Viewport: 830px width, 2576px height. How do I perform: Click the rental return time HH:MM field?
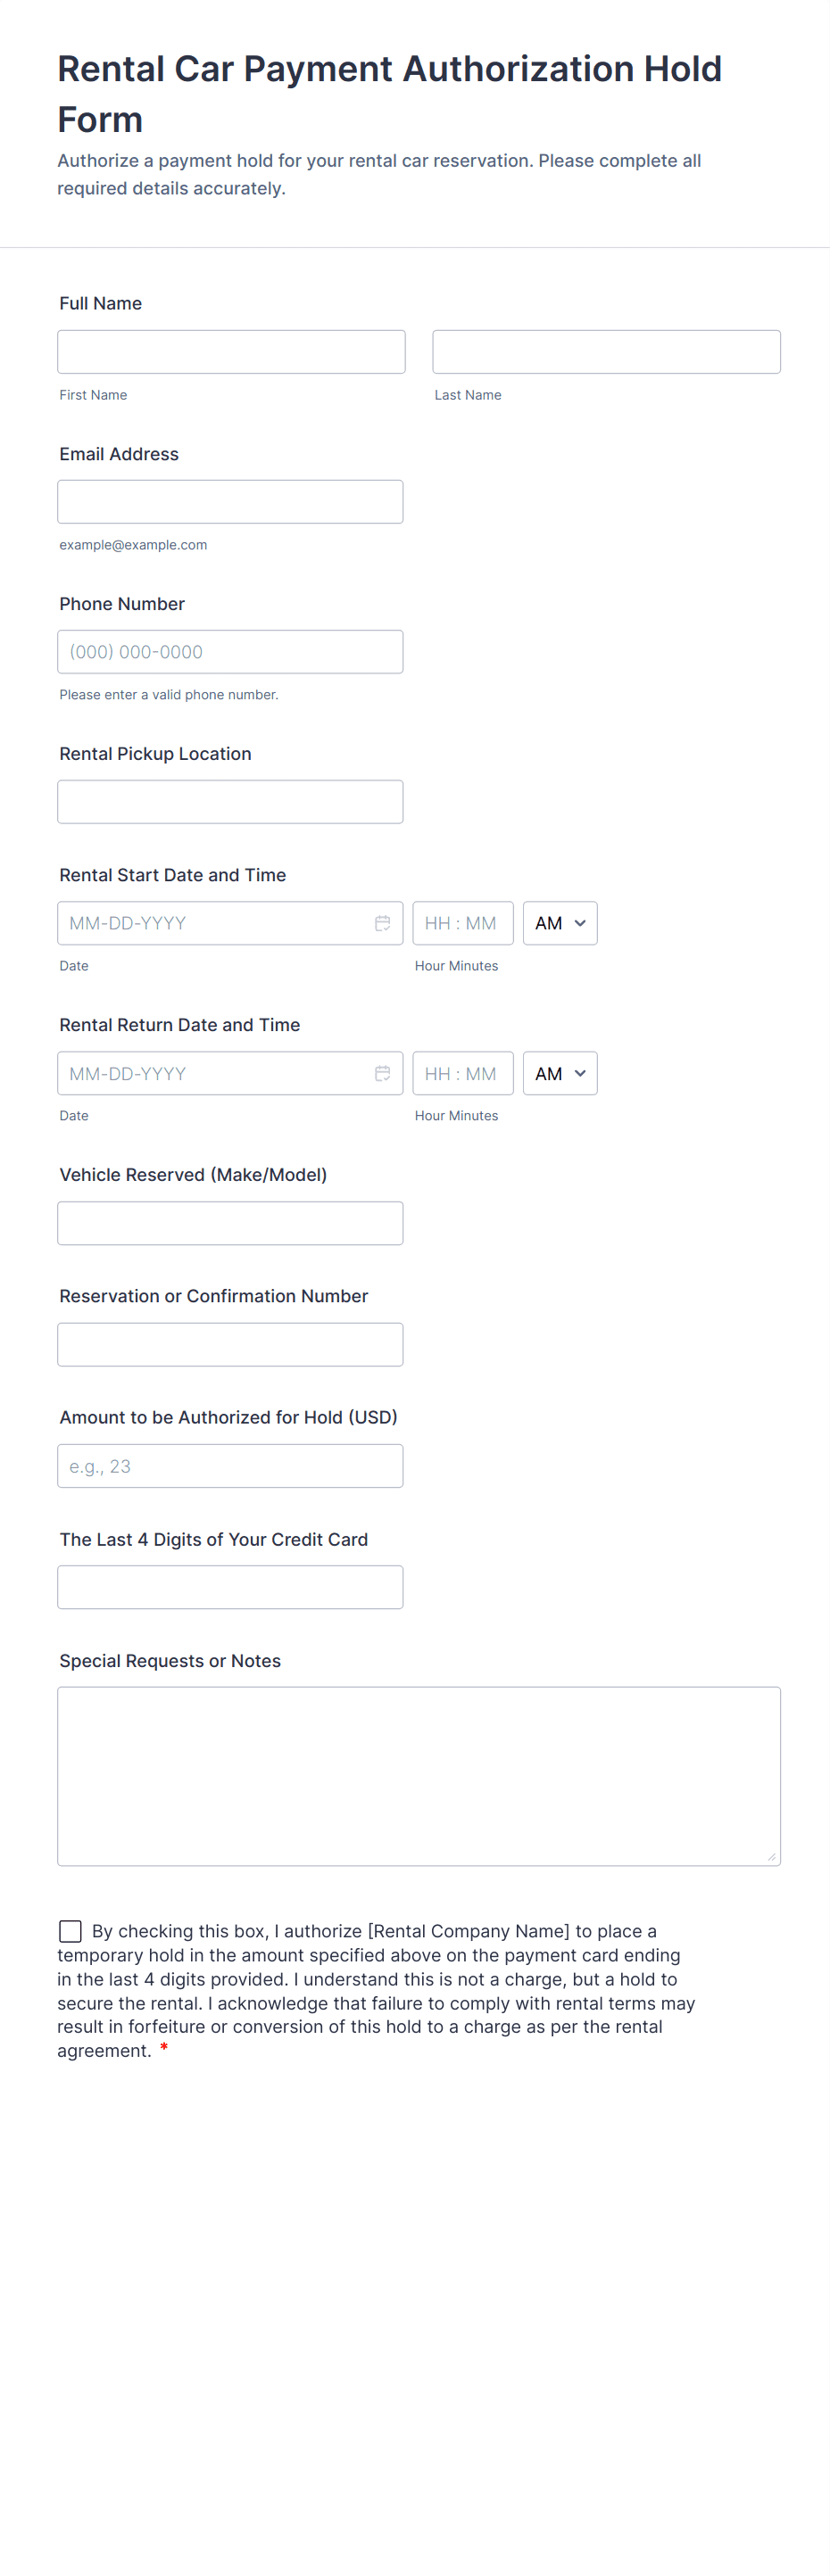coord(462,1073)
